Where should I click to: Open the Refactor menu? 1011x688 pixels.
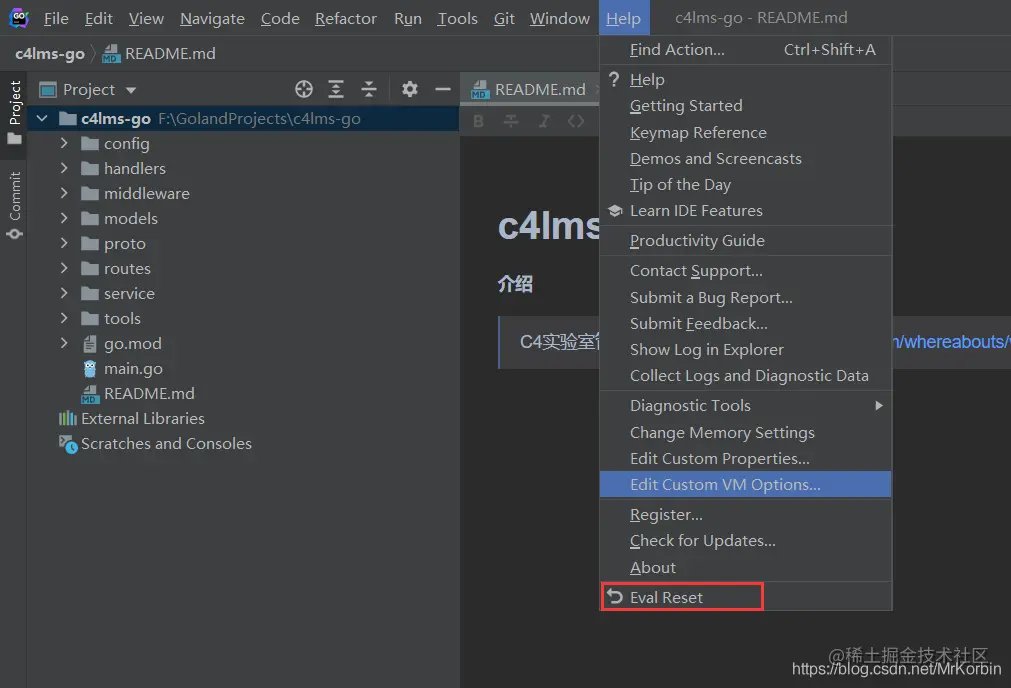tap(346, 19)
